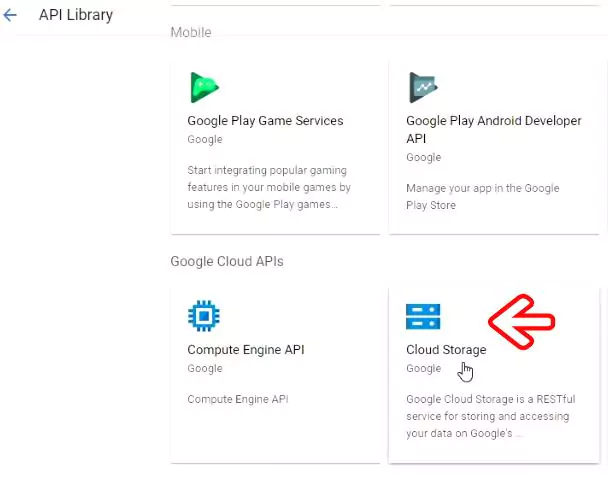Click the back arrow beside API Library
Image resolution: width=608 pixels, height=477 pixels.
tap(11, 16)
